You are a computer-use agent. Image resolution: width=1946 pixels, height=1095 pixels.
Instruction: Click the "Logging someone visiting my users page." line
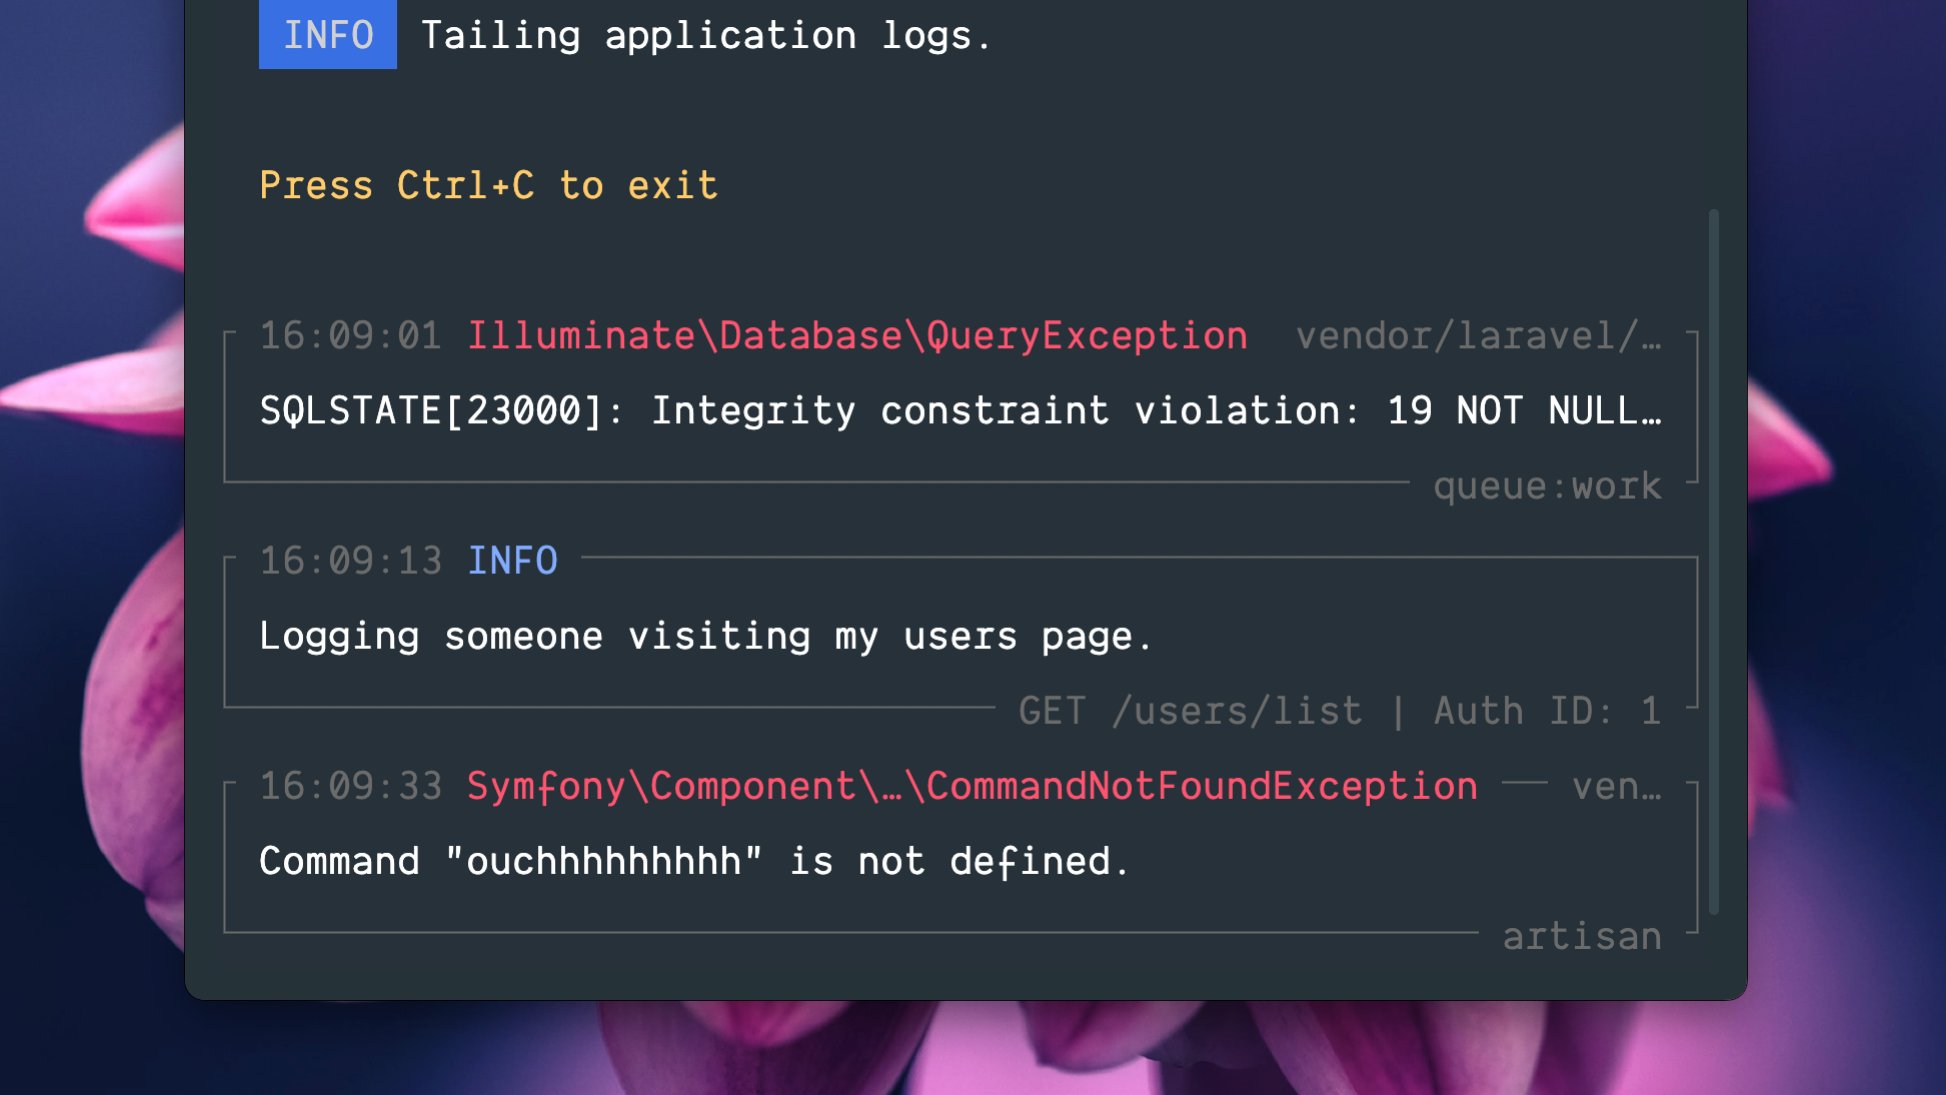pos(705,637)
